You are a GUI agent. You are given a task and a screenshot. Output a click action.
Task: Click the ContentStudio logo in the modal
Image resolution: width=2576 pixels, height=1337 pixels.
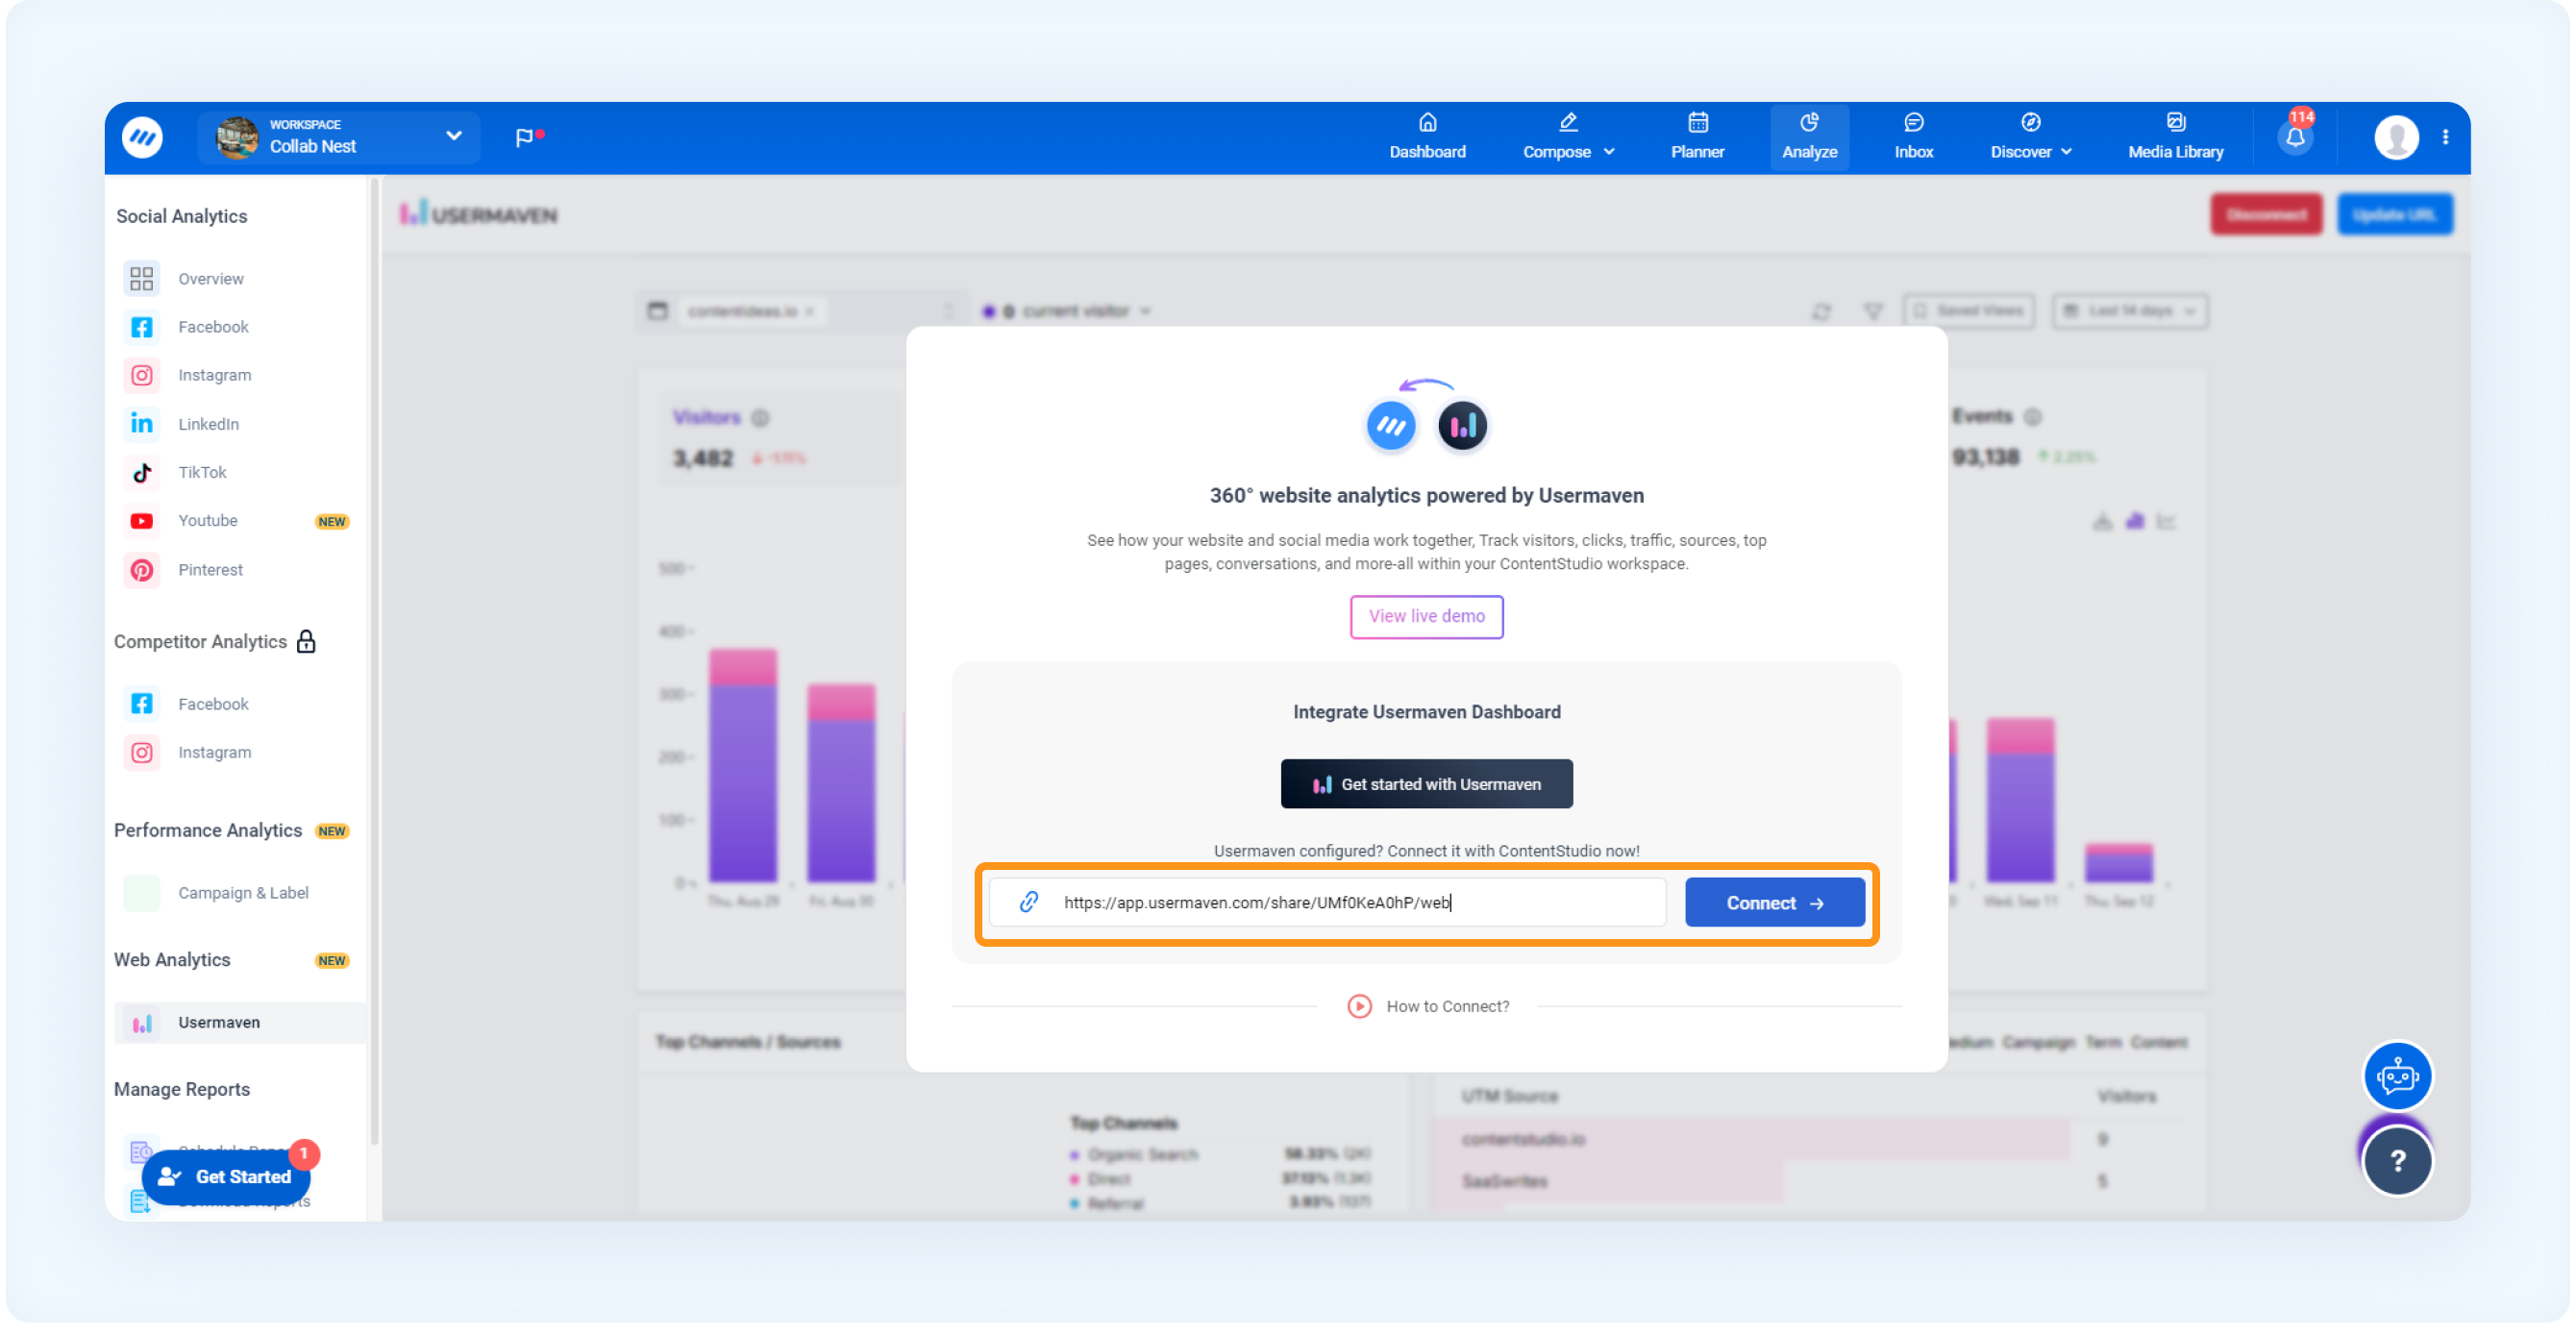pos(1390,426)
